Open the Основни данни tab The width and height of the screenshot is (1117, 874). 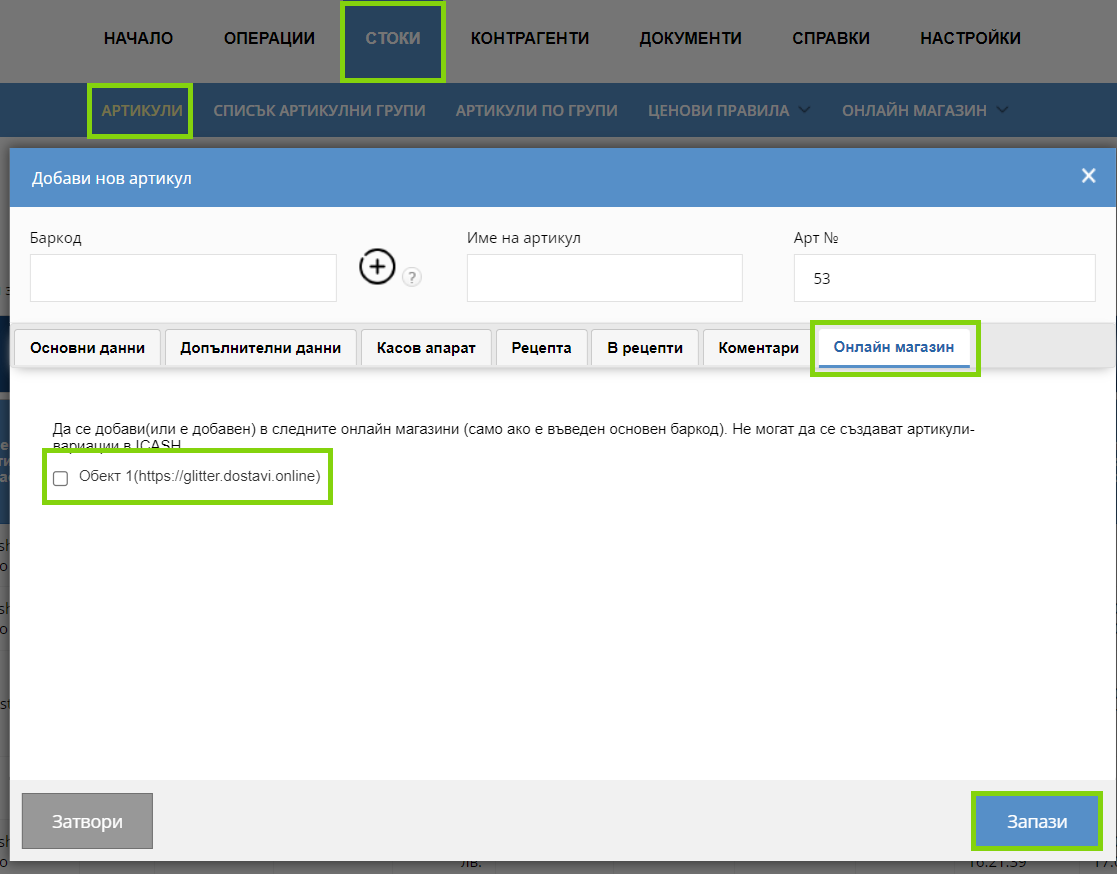[88, 348]
